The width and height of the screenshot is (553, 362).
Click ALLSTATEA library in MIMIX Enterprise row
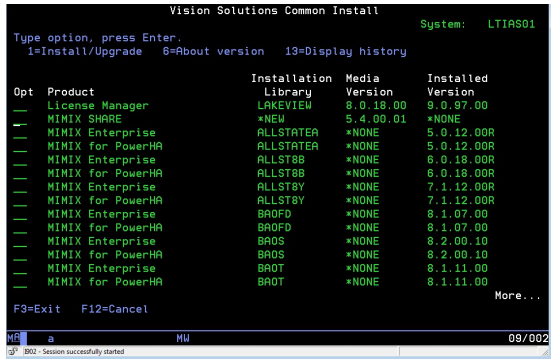[x=288, y=133]
